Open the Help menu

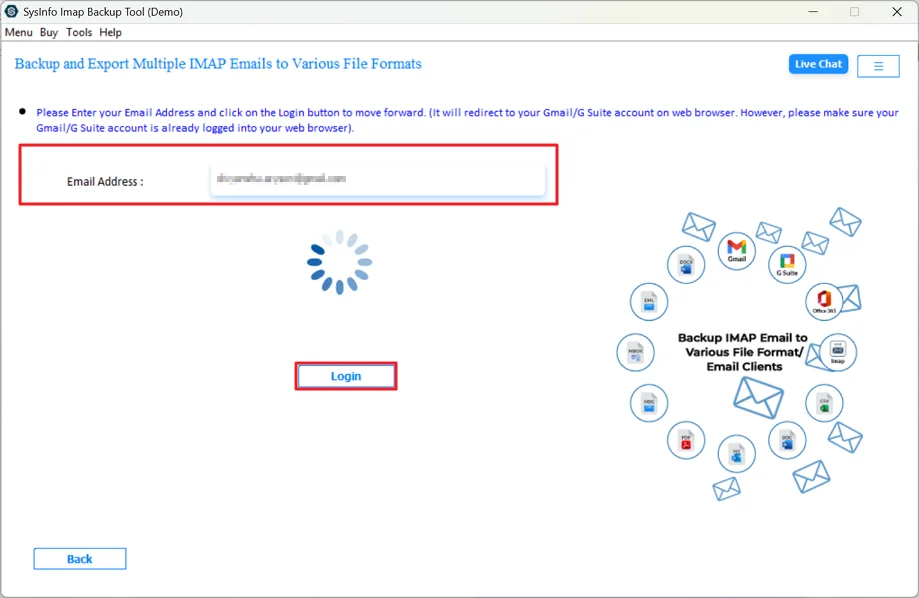(x=110, y=32)
